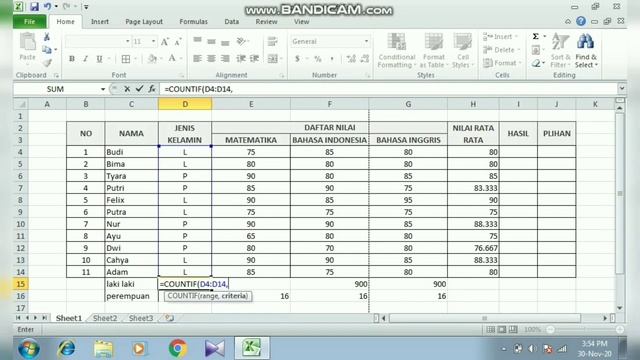Click the Decrease Font Size icon
The image size is (640, 360).
[178, 42]
